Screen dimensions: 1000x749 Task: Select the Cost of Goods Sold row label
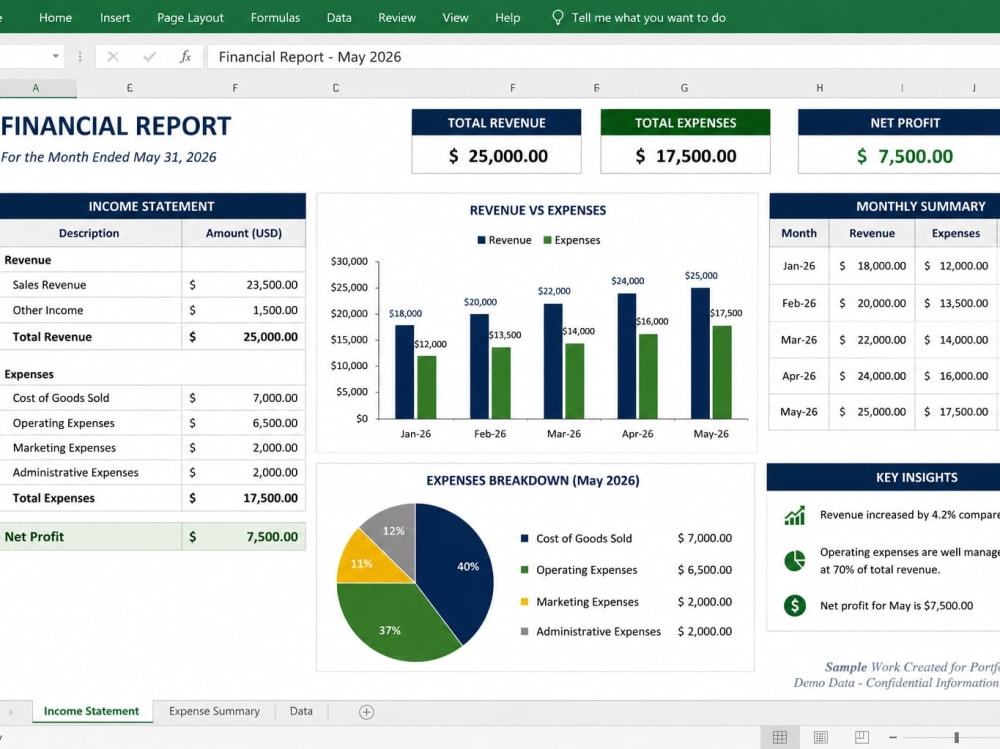click(x=61, y=398)
